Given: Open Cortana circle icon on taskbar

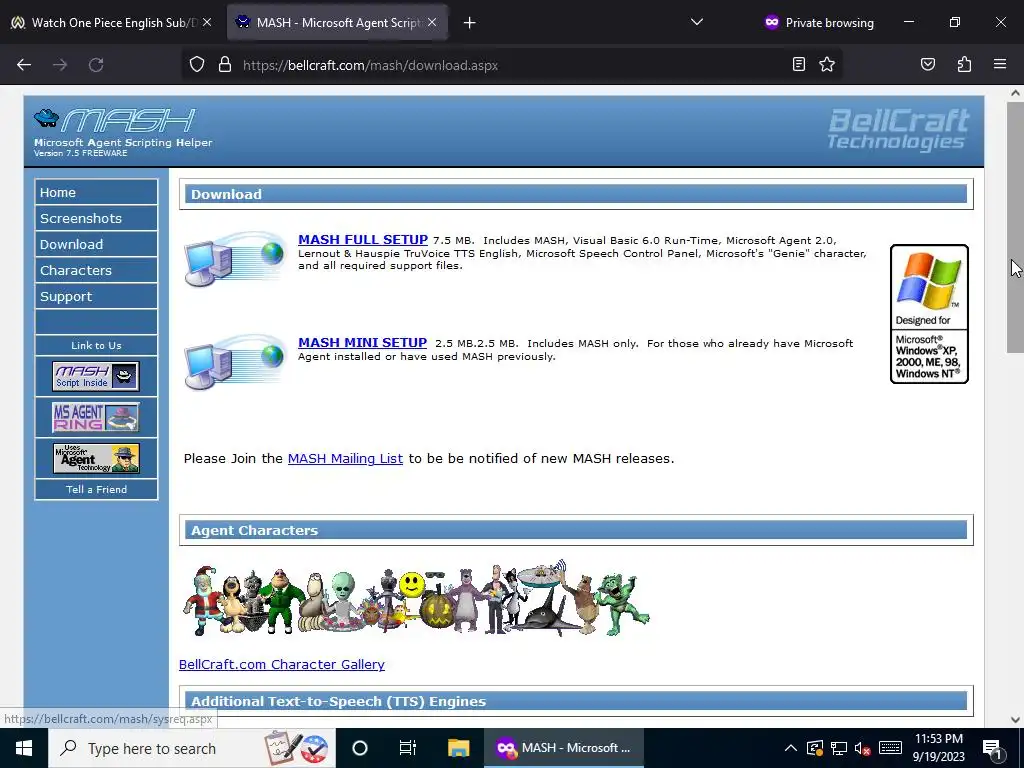Looking at the screenshot, I should [360, 748].
